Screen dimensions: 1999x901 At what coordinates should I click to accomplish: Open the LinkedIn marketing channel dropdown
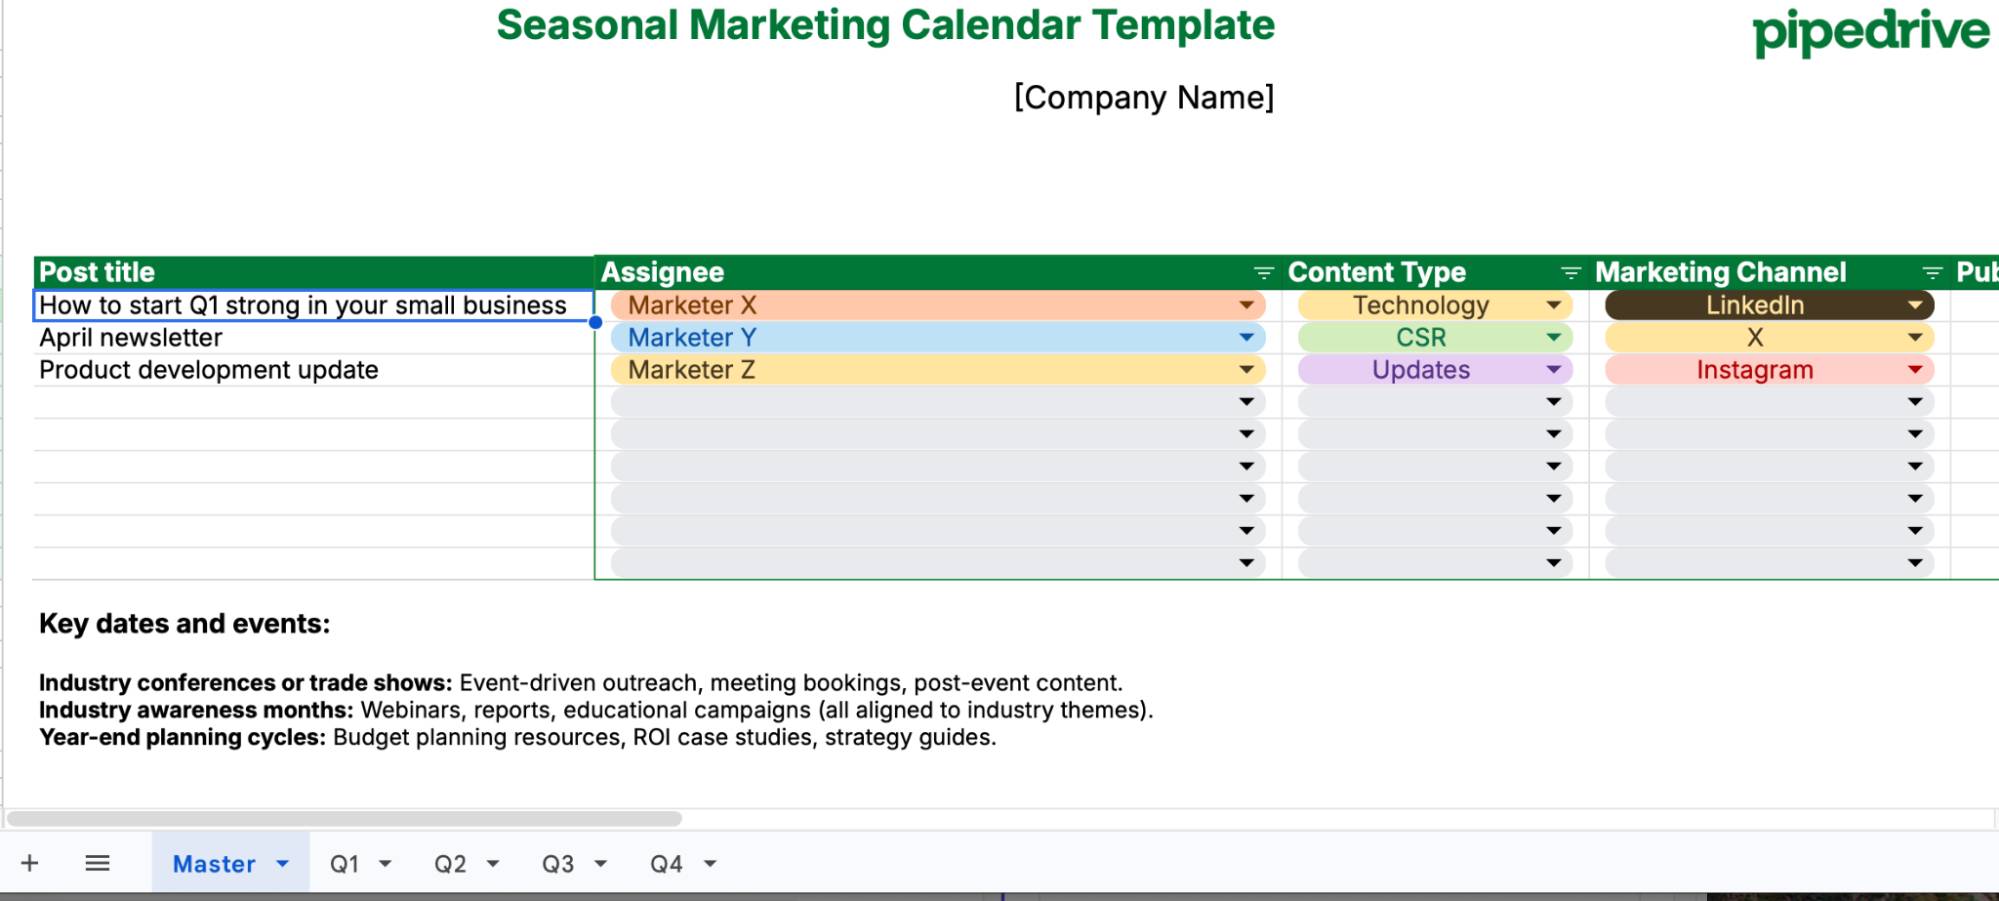(x=1914, y=305)
